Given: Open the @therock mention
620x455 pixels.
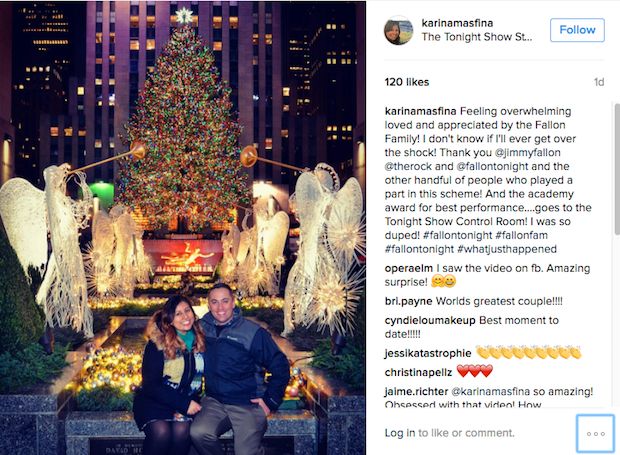Looking at the screenshot, I should (408, 166).
